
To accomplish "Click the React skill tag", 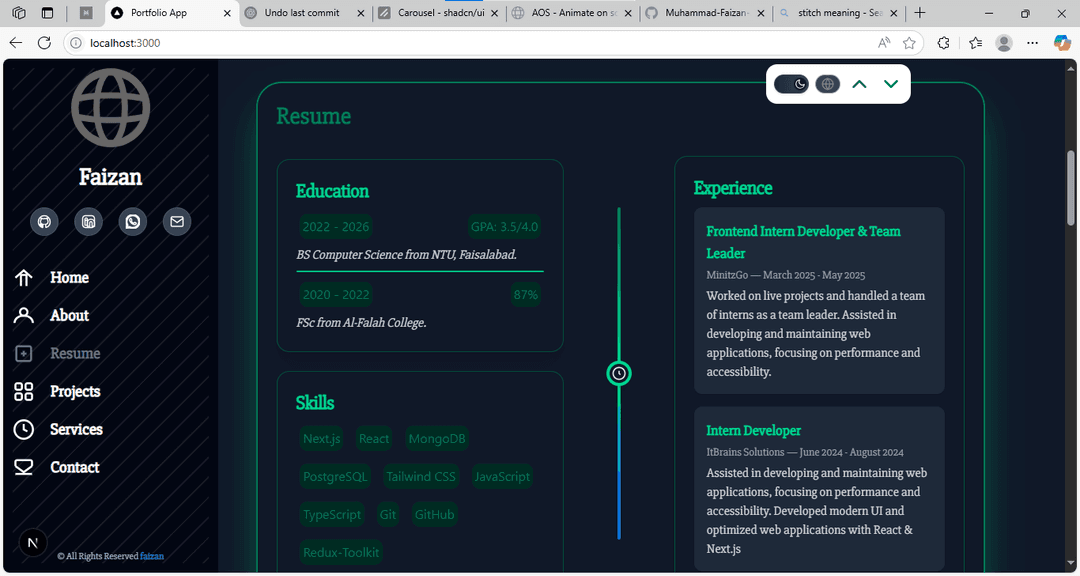I will click(374, 439).
